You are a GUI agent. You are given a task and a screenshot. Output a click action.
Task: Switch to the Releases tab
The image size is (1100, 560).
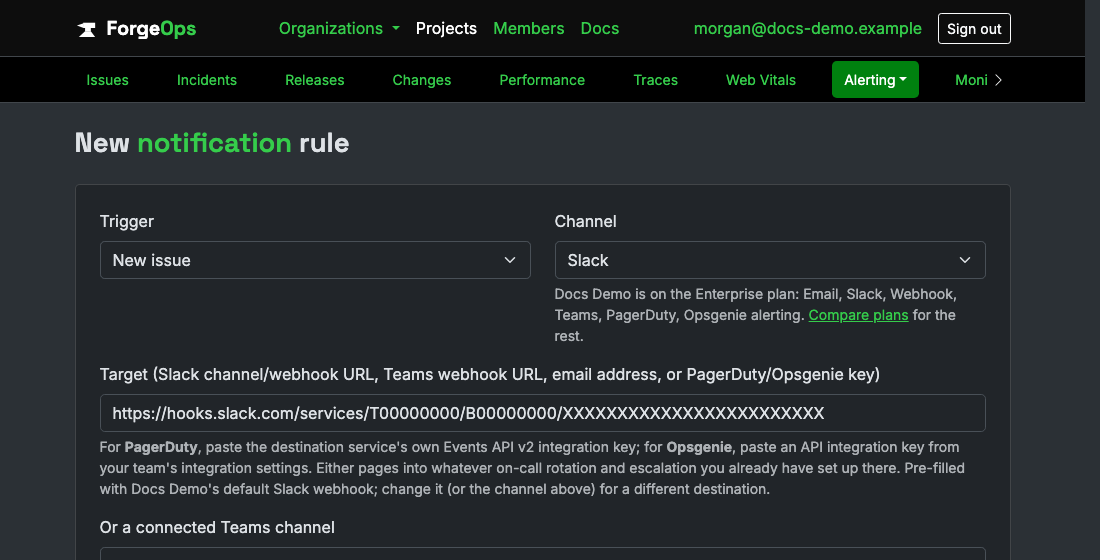click(x=314, y=80)
